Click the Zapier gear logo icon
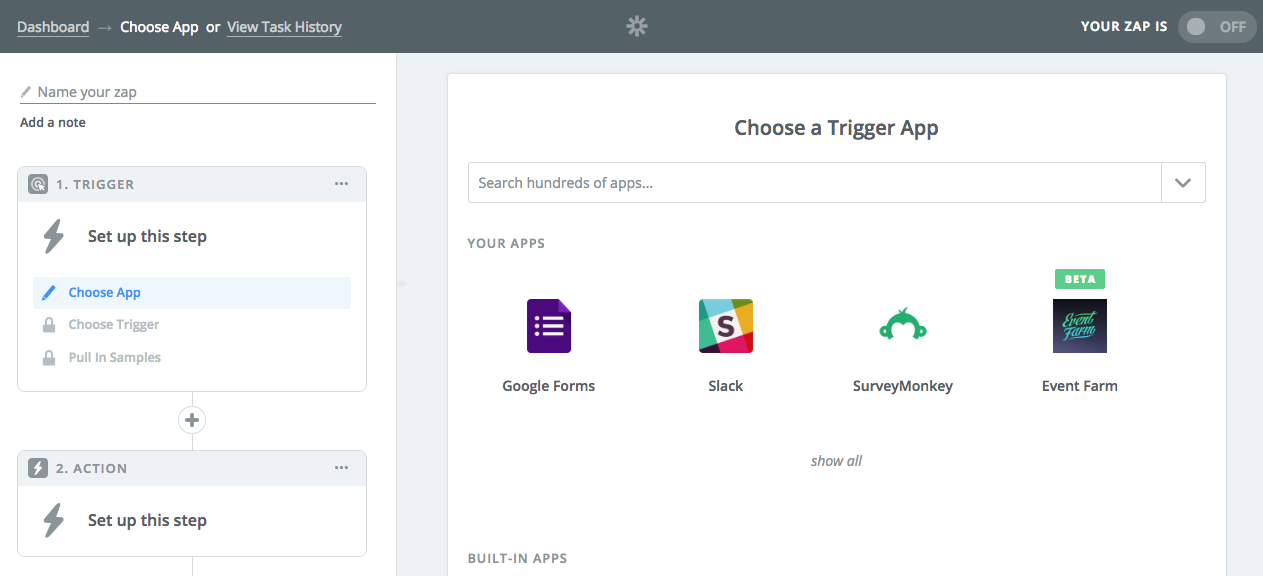The image size is (1263, 576). point(637,27)
